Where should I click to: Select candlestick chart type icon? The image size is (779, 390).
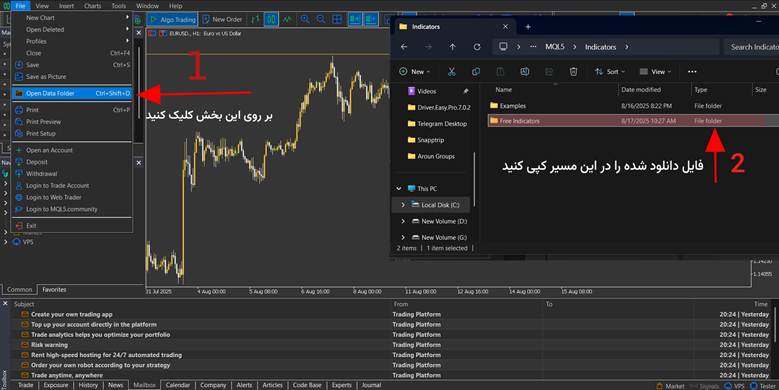(x=271, y=19)
